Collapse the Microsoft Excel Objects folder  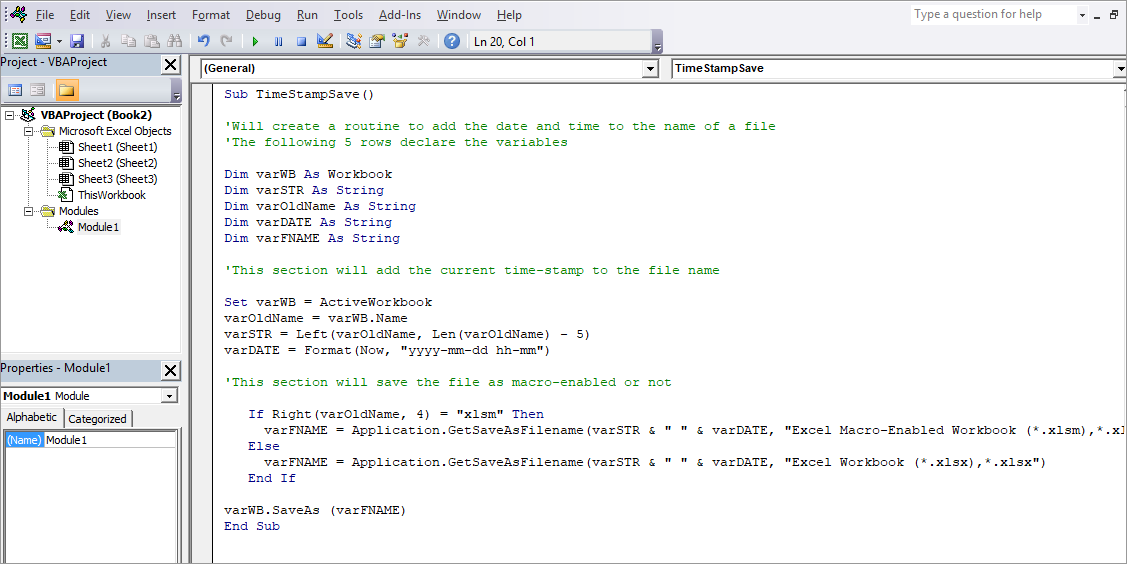(28, 131)
